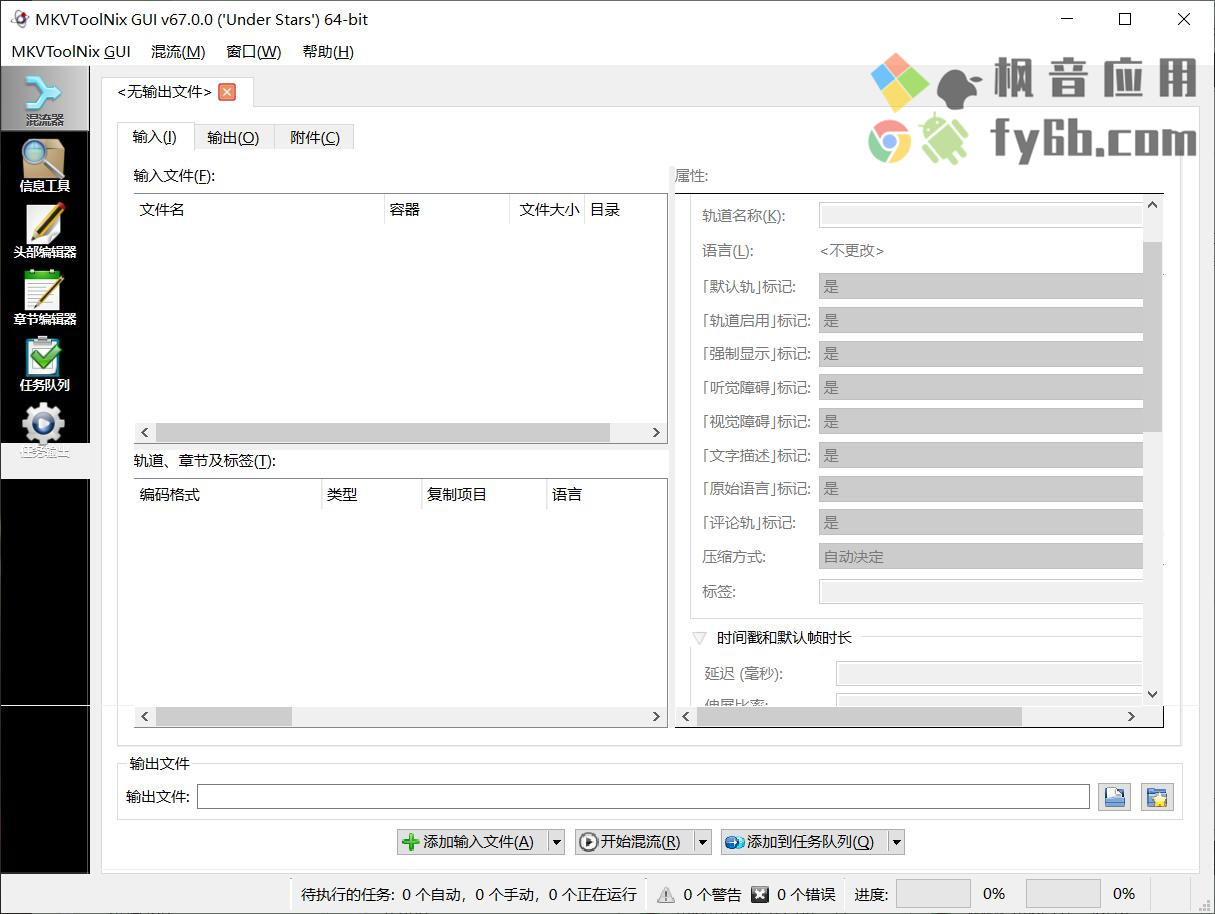
Task: Click the 文件名 column header
Action: point(259,210)
